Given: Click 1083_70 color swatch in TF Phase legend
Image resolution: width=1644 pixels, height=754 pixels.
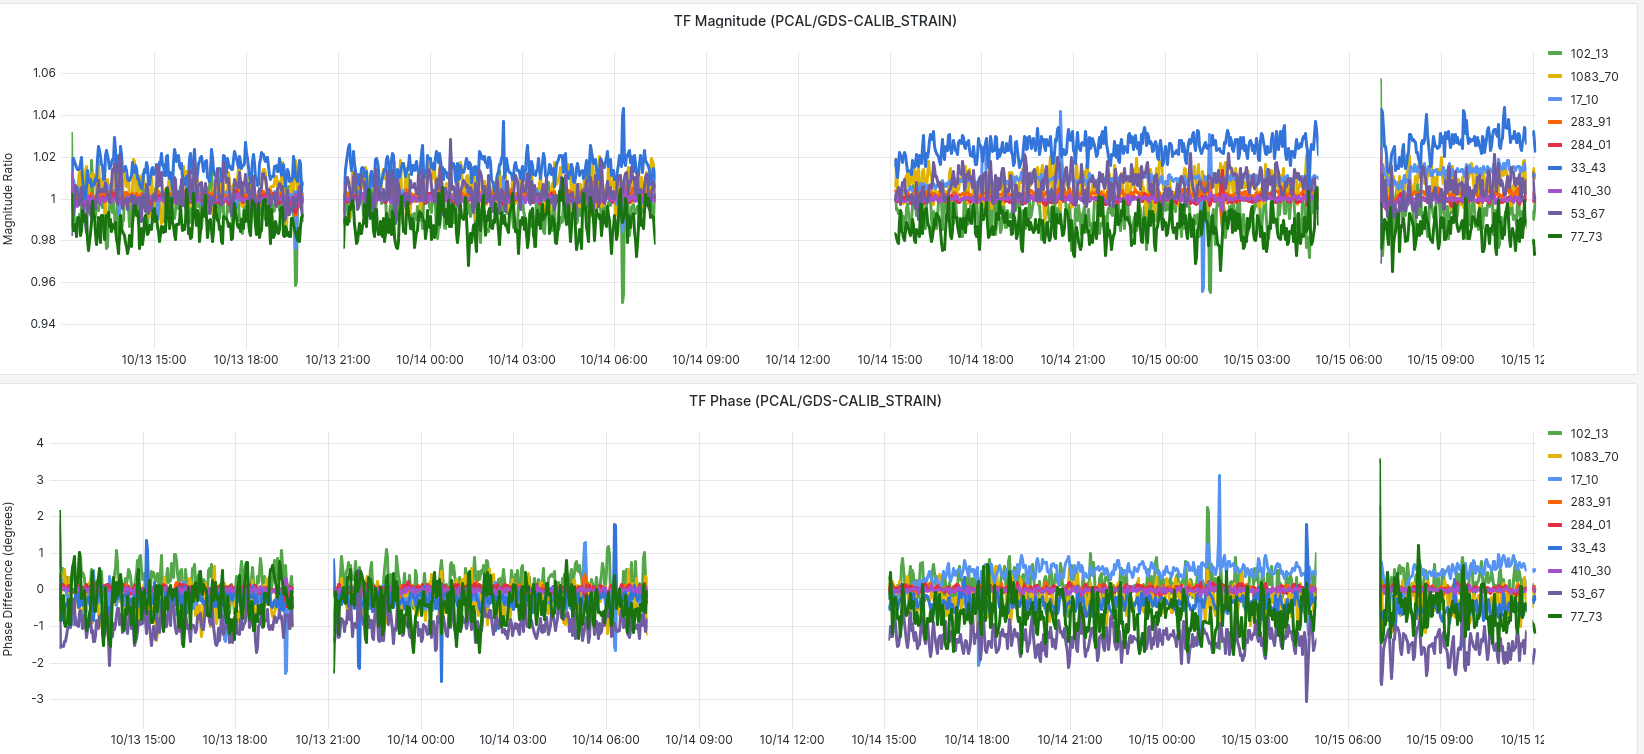Looking at the screenshot, I should [x=1555, y=457].
